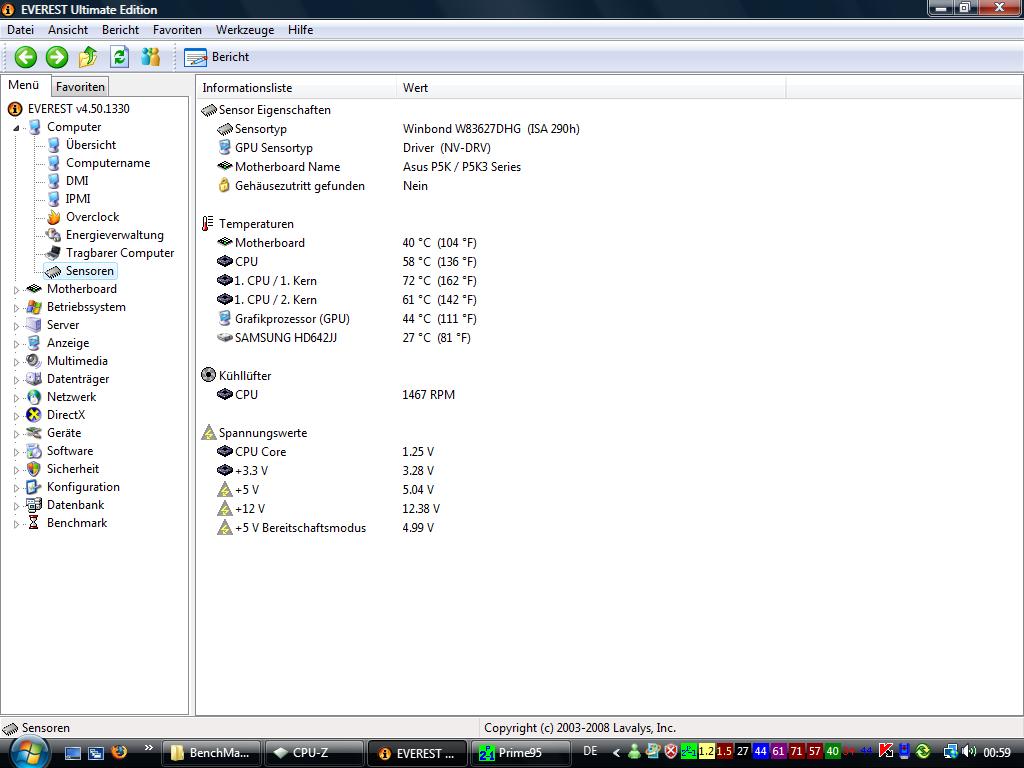Screen dimensions: 1024x768
Task: Click the Temperaturen thermometer icon
Action: (208, 224)
